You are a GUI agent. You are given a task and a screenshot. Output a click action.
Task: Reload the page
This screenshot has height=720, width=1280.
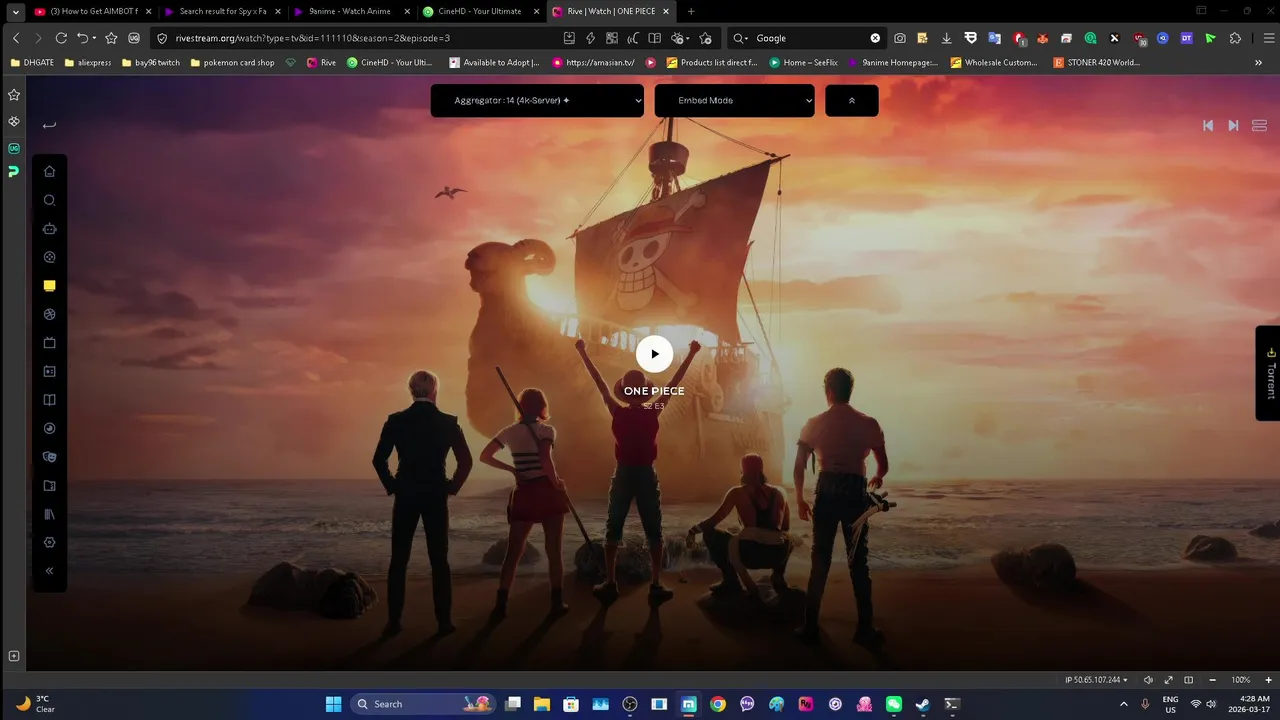point(61,38)
